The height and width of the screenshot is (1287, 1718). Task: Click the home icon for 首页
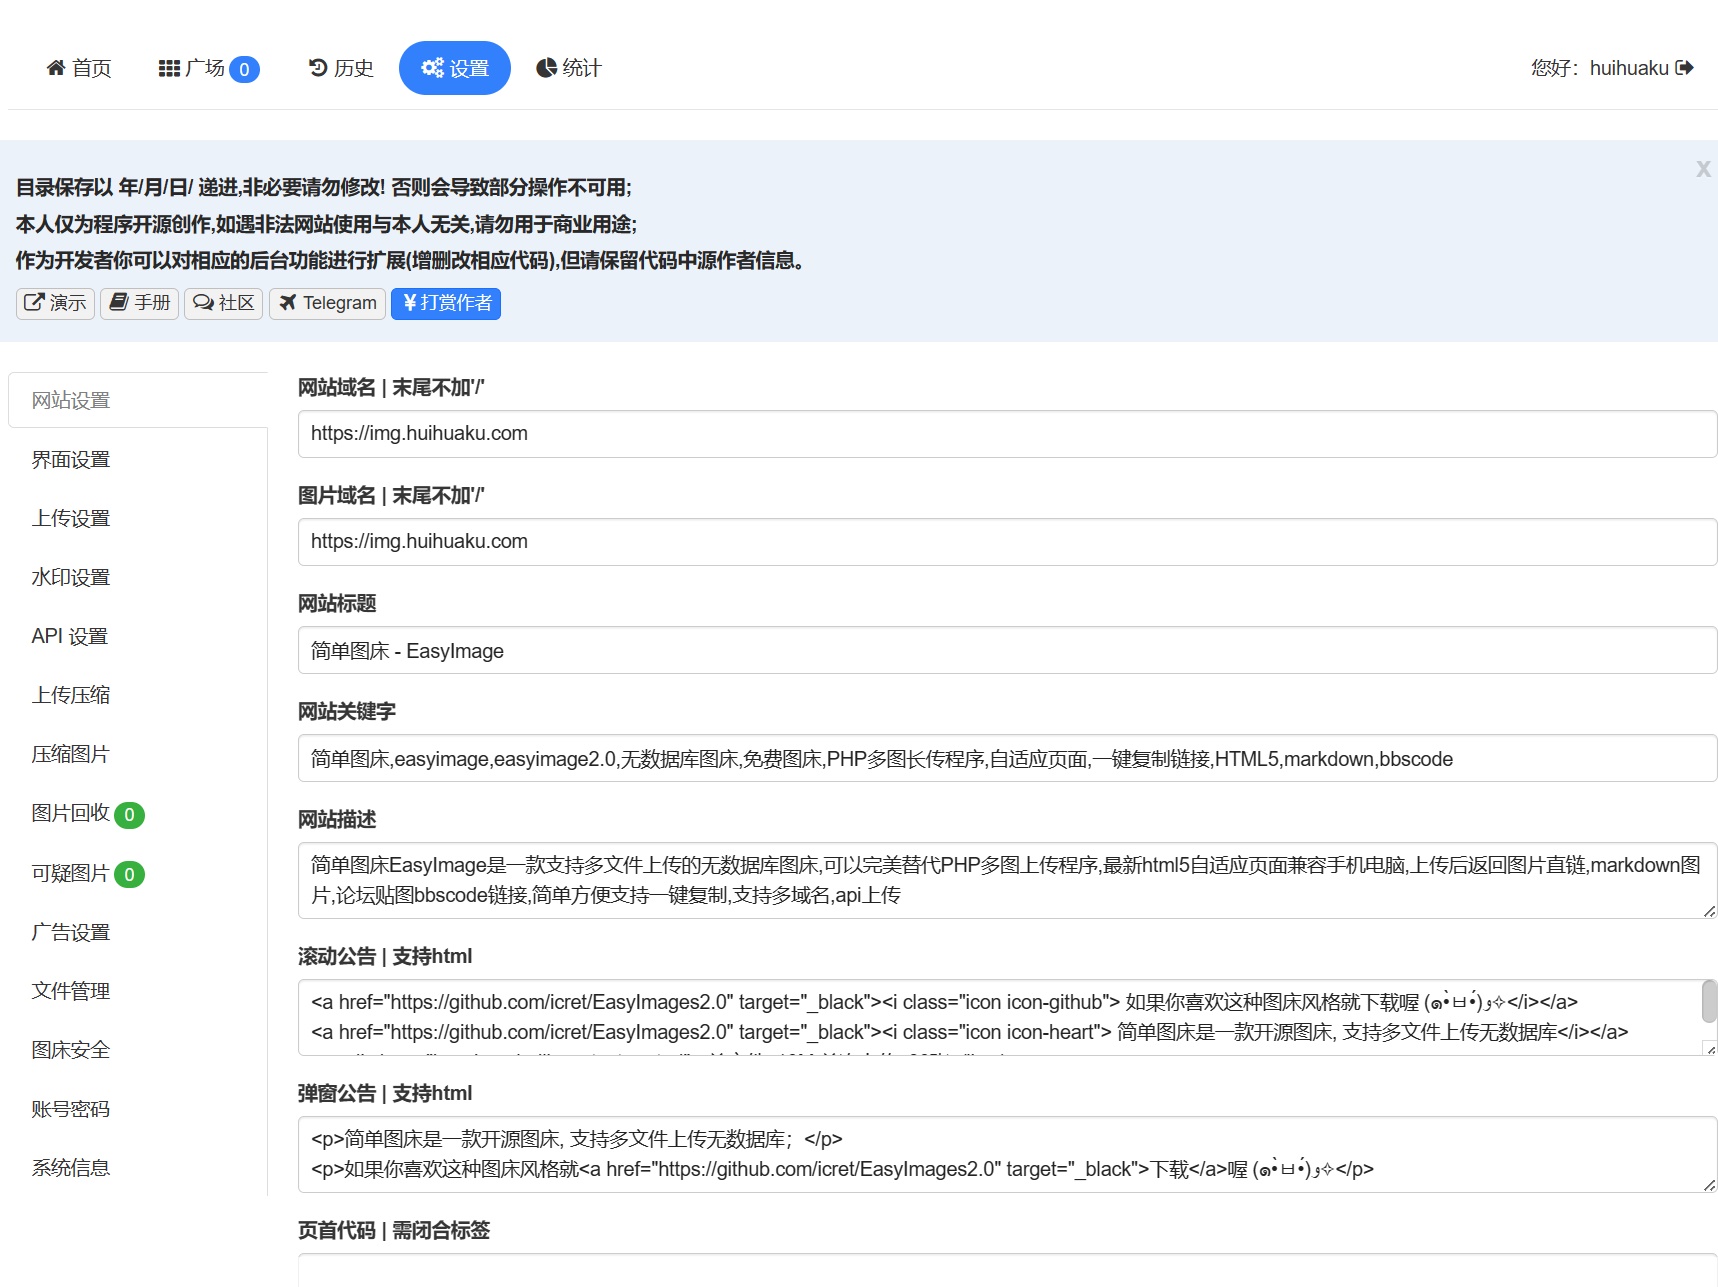pyautogui.click(x=56, y=68)
